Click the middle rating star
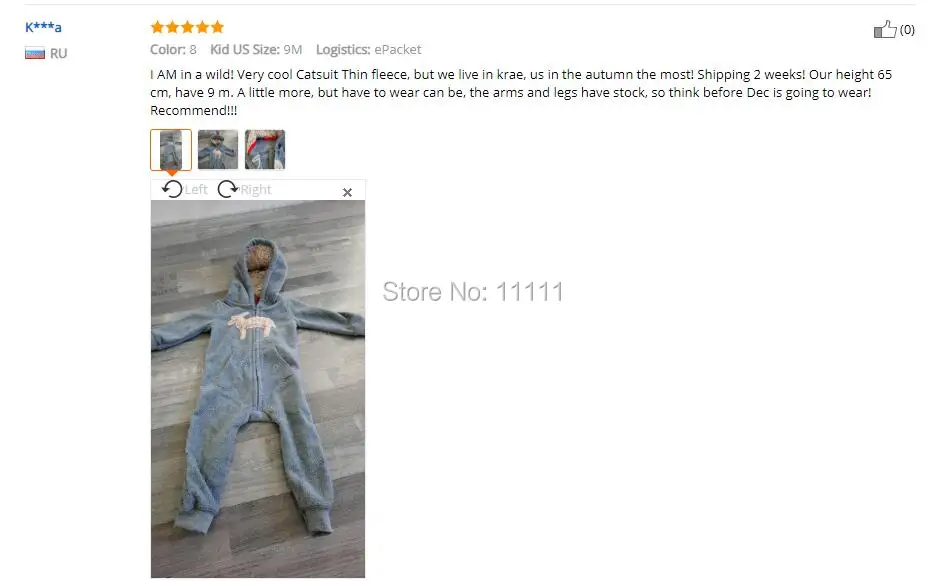 pyautogui.click(x=187, y=27)
